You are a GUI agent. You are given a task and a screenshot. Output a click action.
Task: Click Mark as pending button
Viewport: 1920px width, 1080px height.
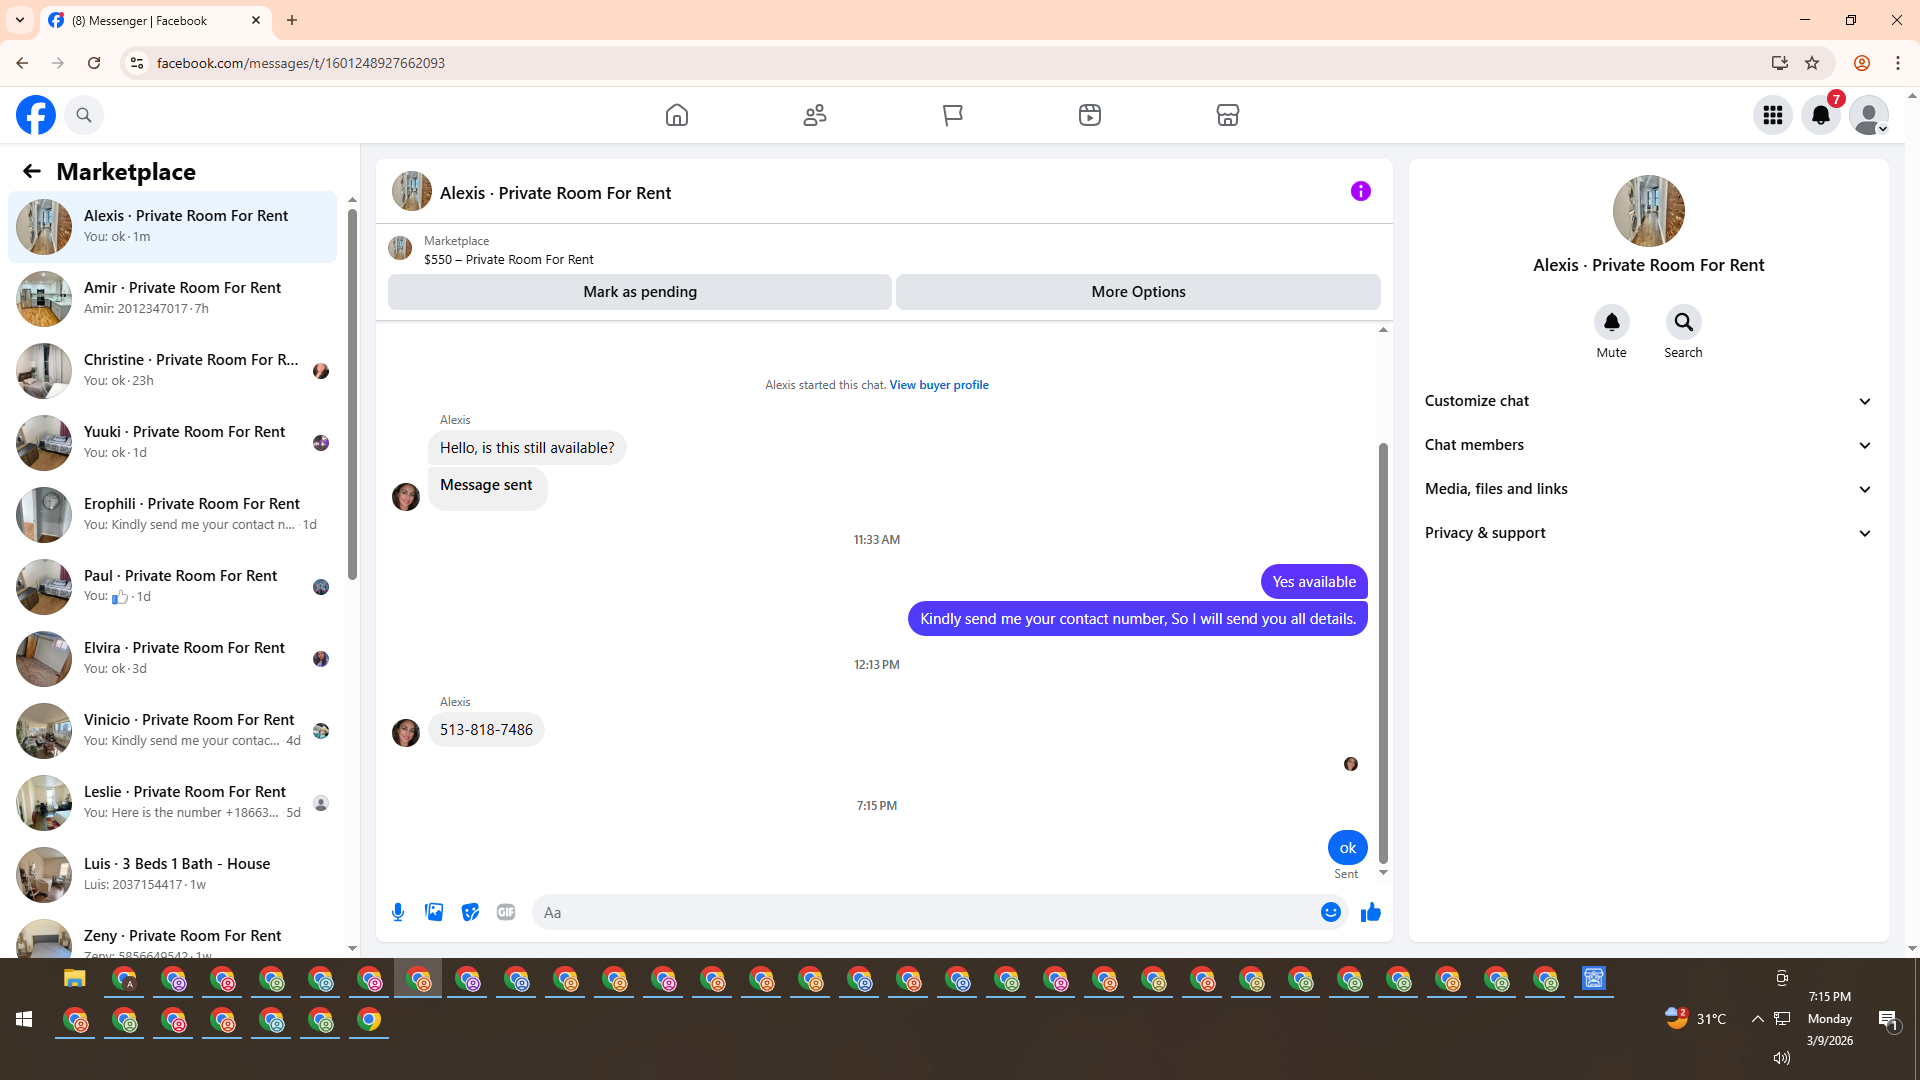[x=639, y=292]
